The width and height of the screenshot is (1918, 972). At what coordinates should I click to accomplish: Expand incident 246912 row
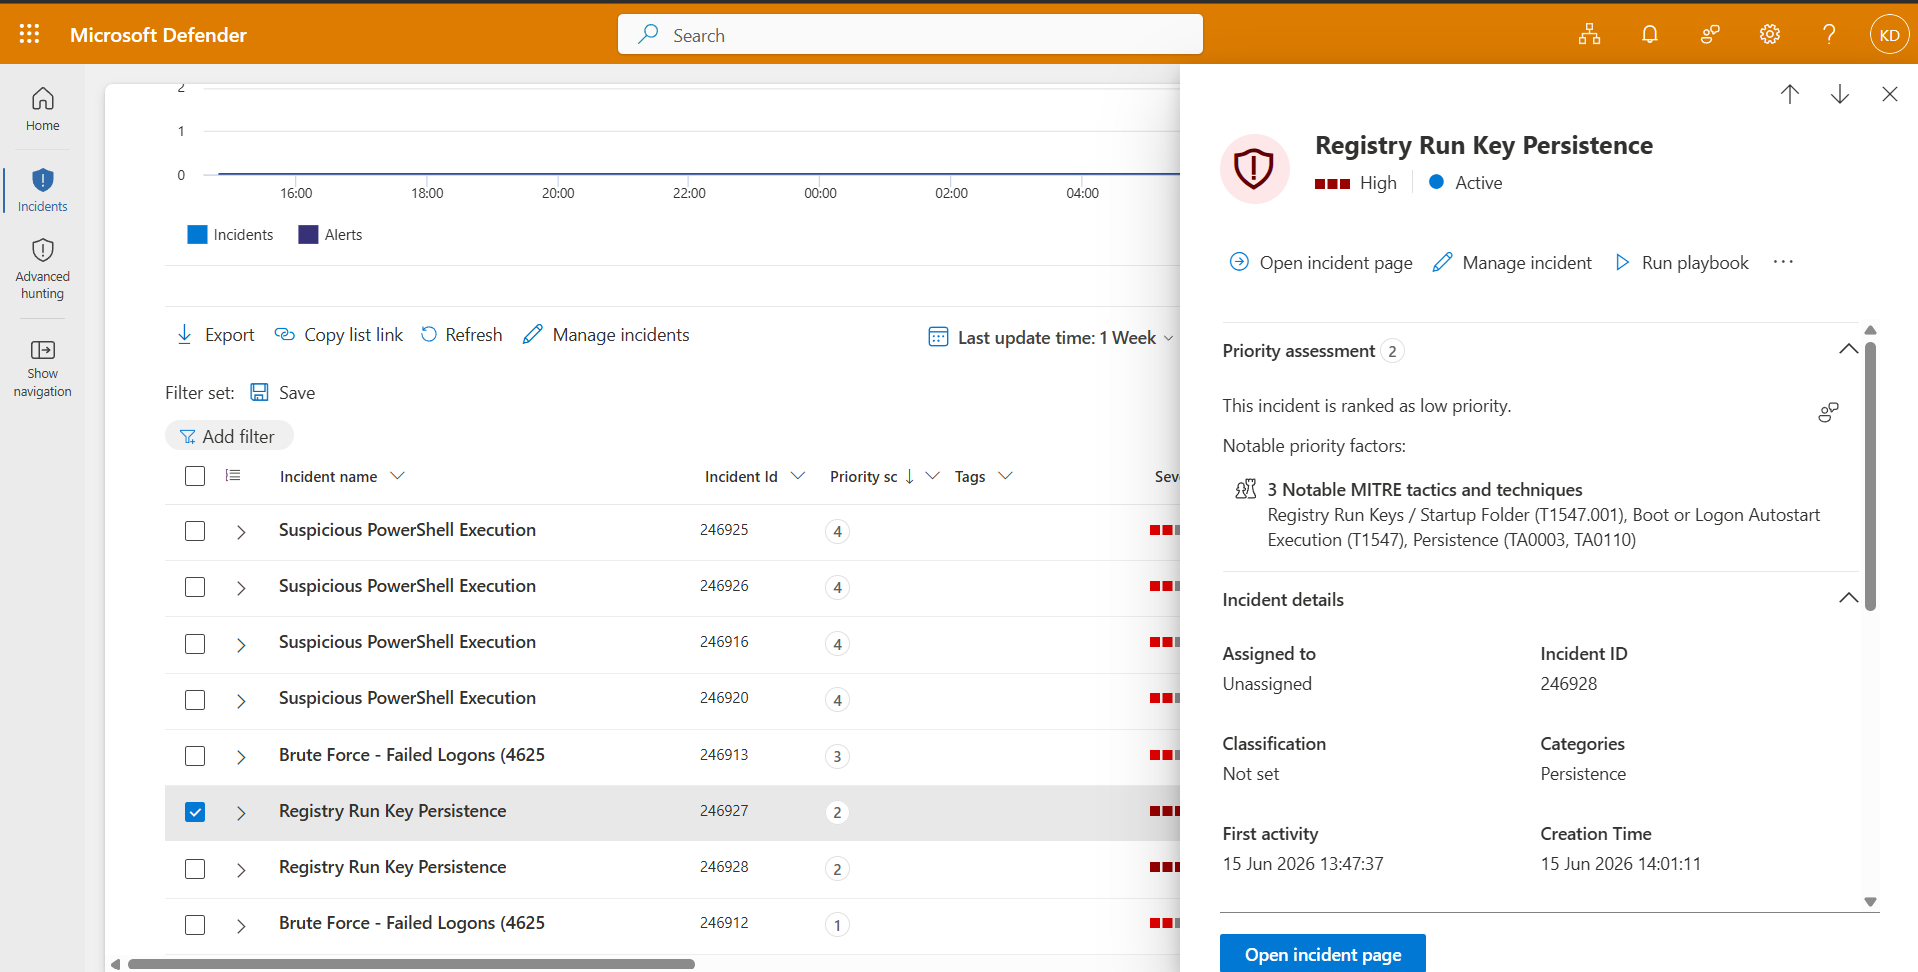(241, 926)
